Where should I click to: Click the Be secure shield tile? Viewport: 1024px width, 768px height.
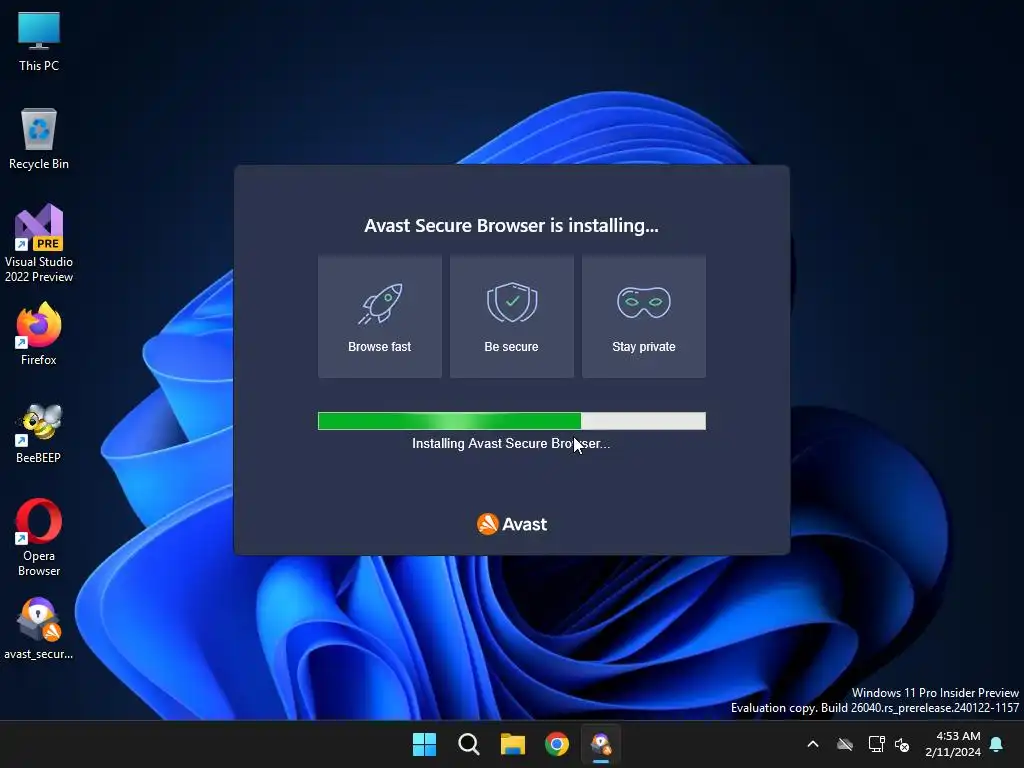coord(511,317)
